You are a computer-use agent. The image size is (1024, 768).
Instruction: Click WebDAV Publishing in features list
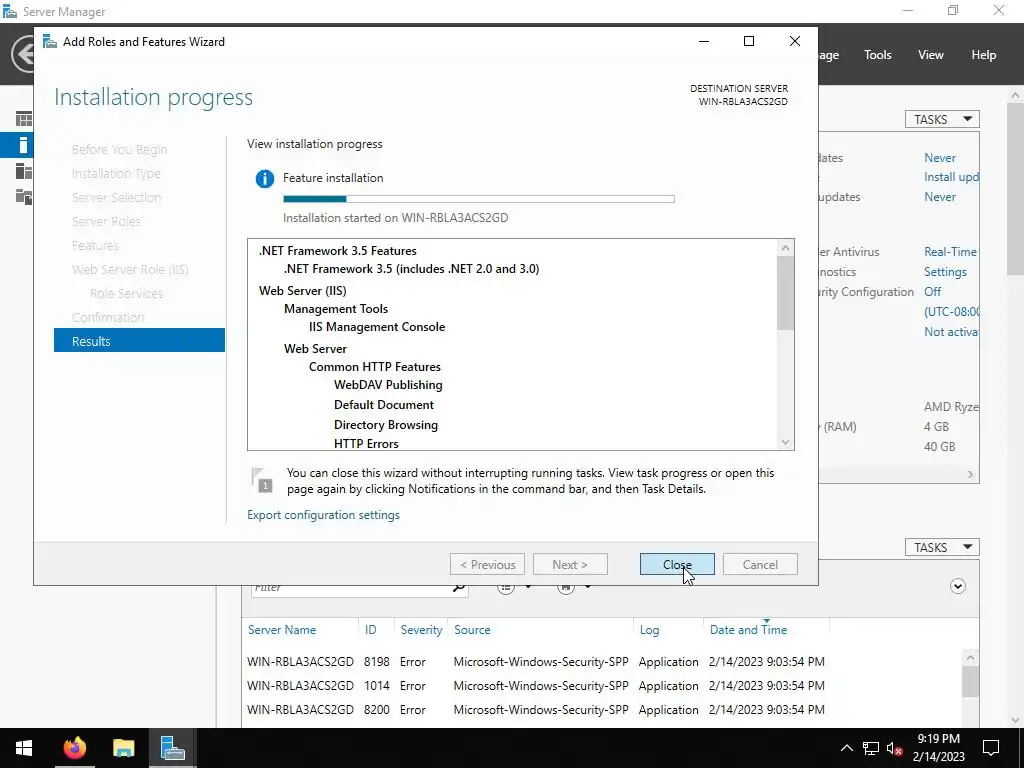point(388,385)
